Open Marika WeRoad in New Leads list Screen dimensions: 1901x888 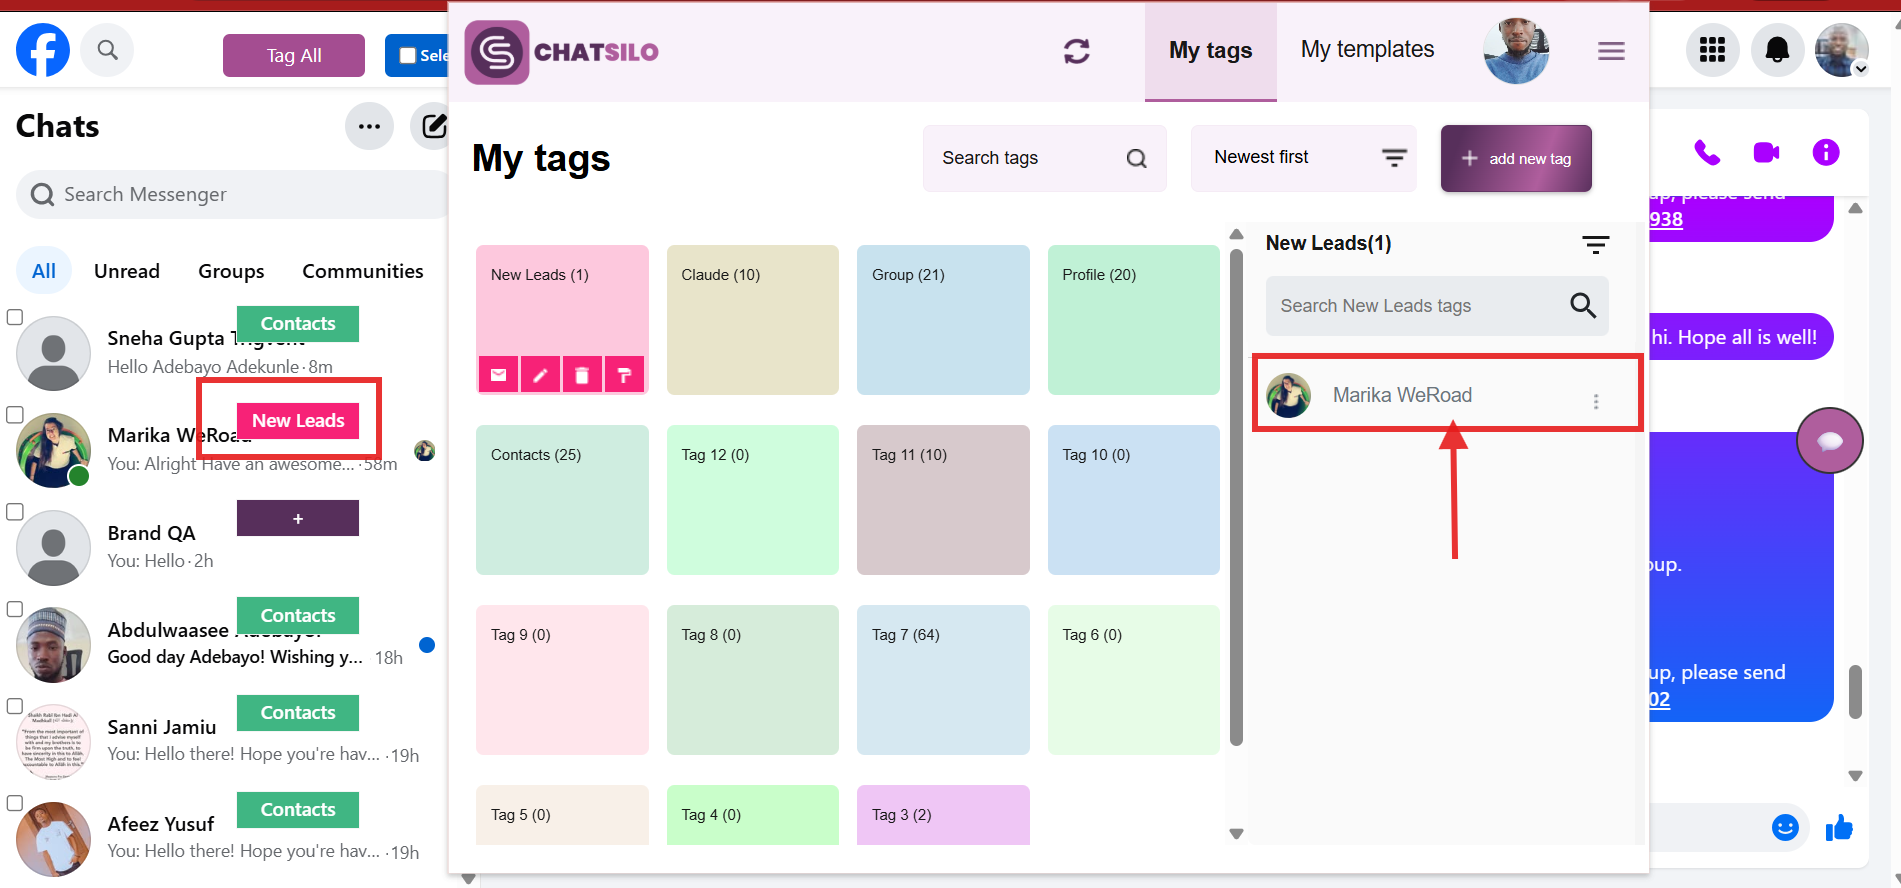[x=1446, y=395]
